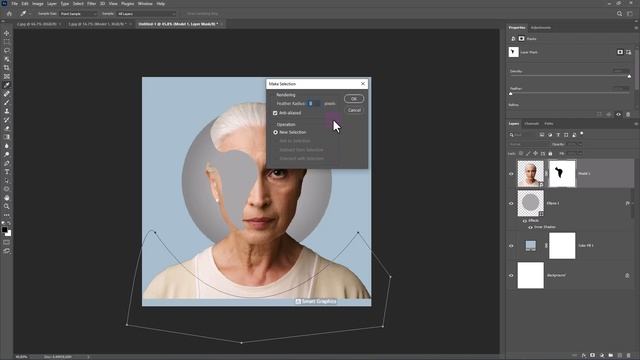Click the Feather Radius input field
640x360 pixels.
(x=314, y=104)
